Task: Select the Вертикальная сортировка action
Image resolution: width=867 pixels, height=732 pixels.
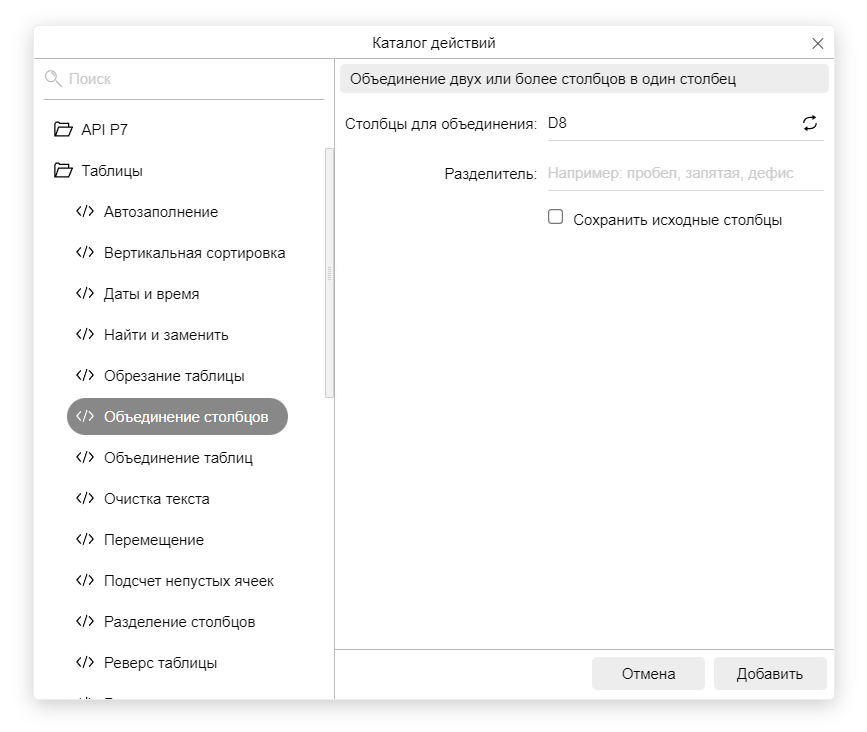Action: pos(194,253)
